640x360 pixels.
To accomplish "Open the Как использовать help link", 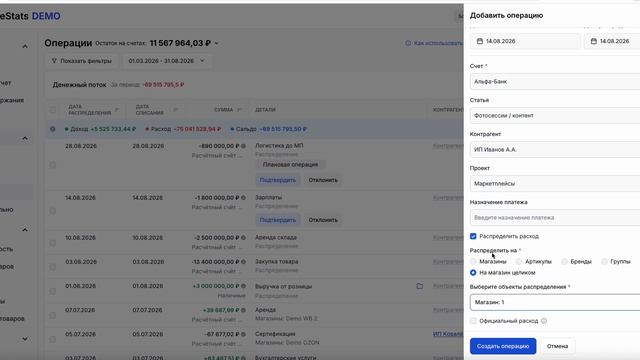I will tap(438, 43).
